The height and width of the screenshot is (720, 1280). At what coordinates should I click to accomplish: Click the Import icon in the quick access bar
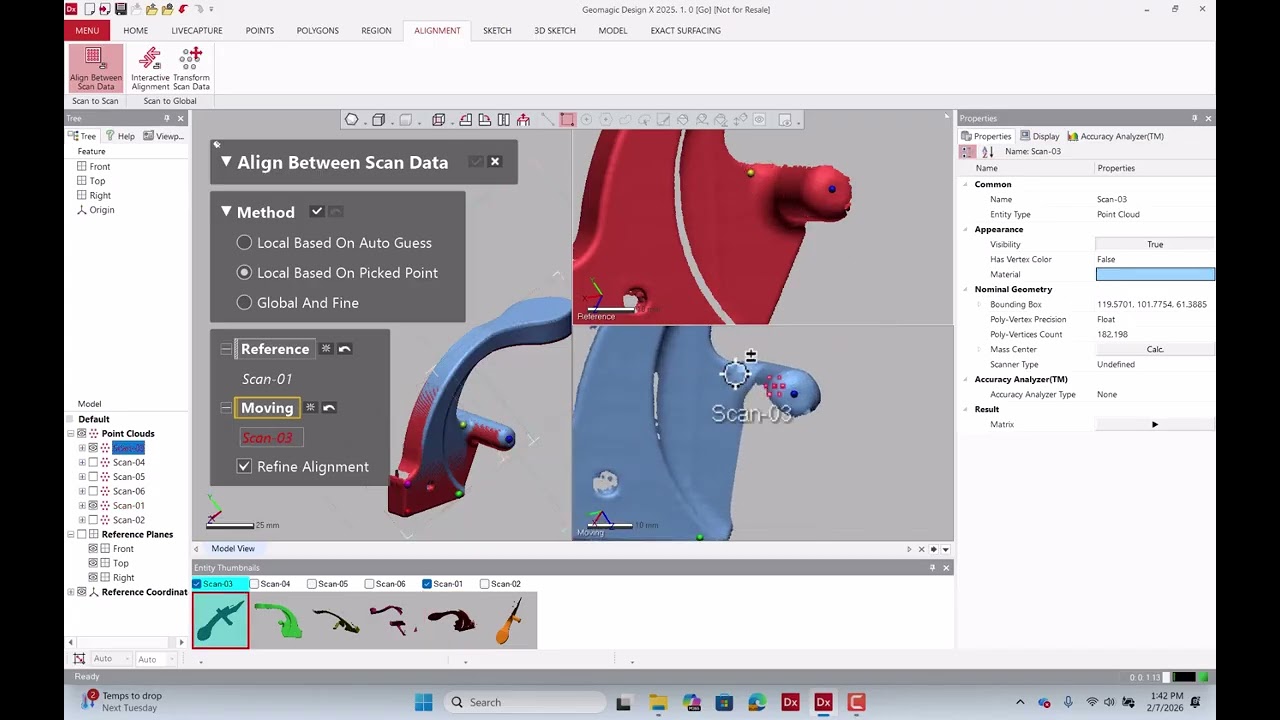[105, 9]
